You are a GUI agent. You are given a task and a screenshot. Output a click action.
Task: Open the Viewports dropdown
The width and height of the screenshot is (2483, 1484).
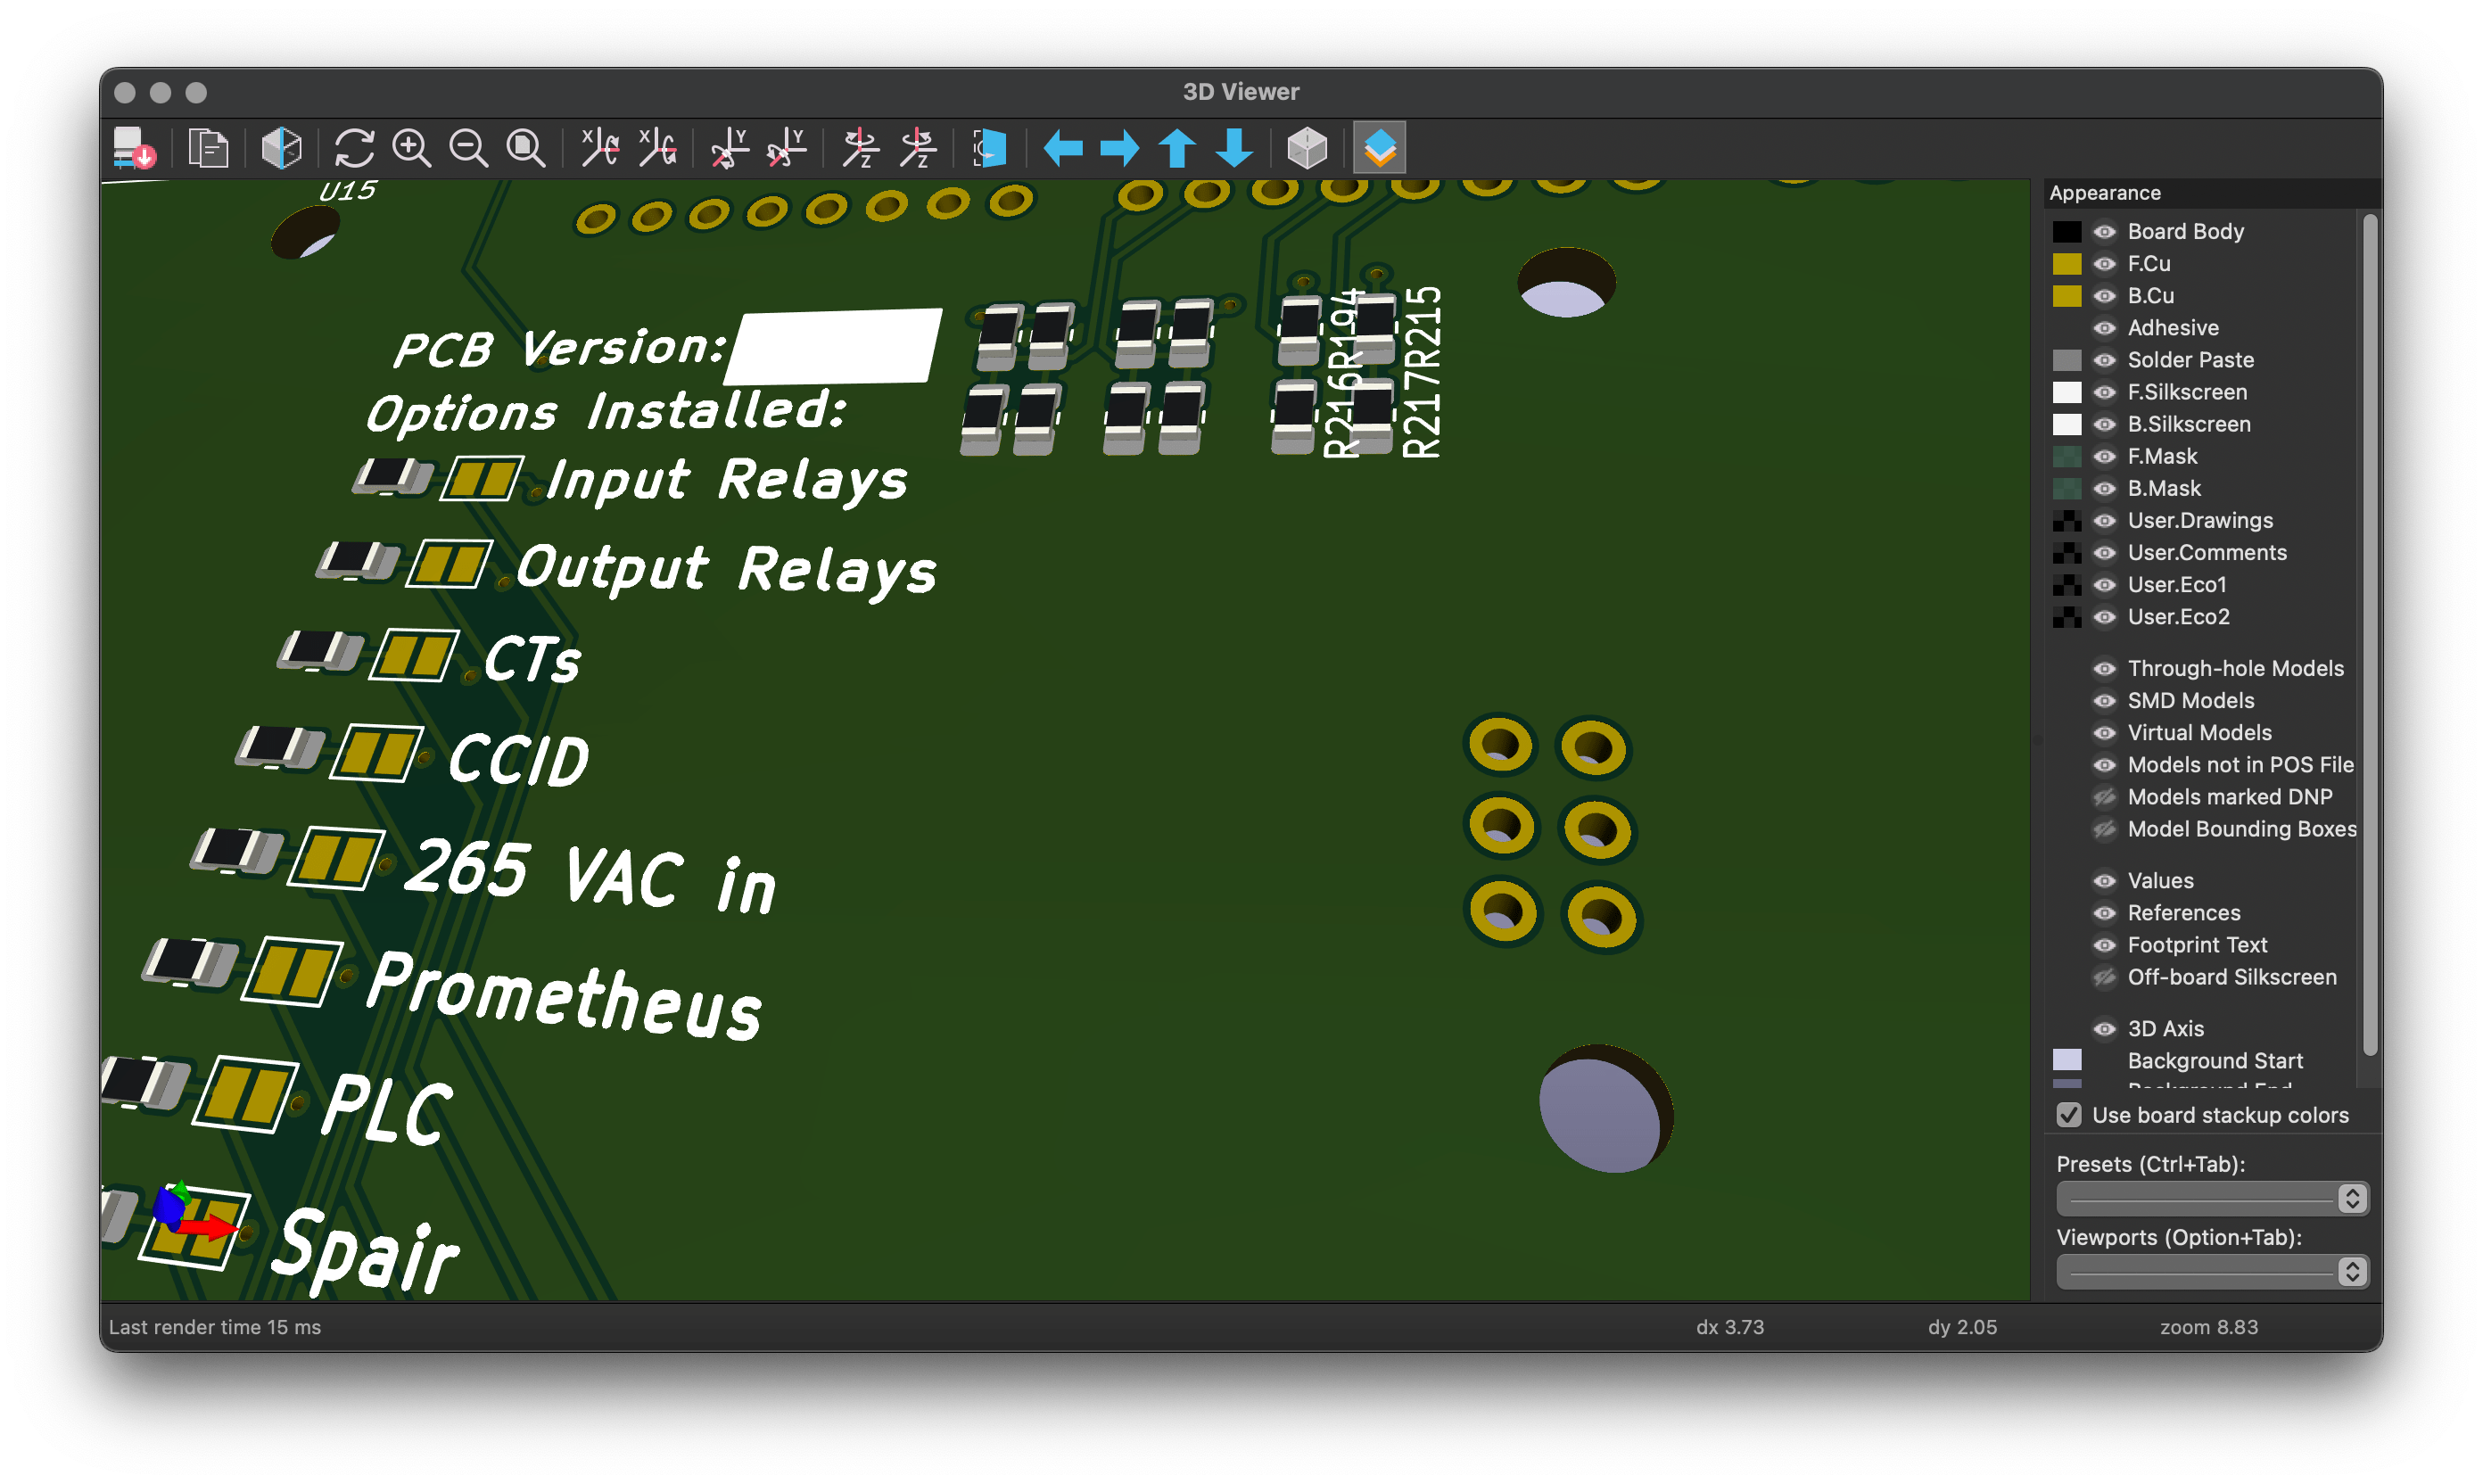click(2212, 1271)
